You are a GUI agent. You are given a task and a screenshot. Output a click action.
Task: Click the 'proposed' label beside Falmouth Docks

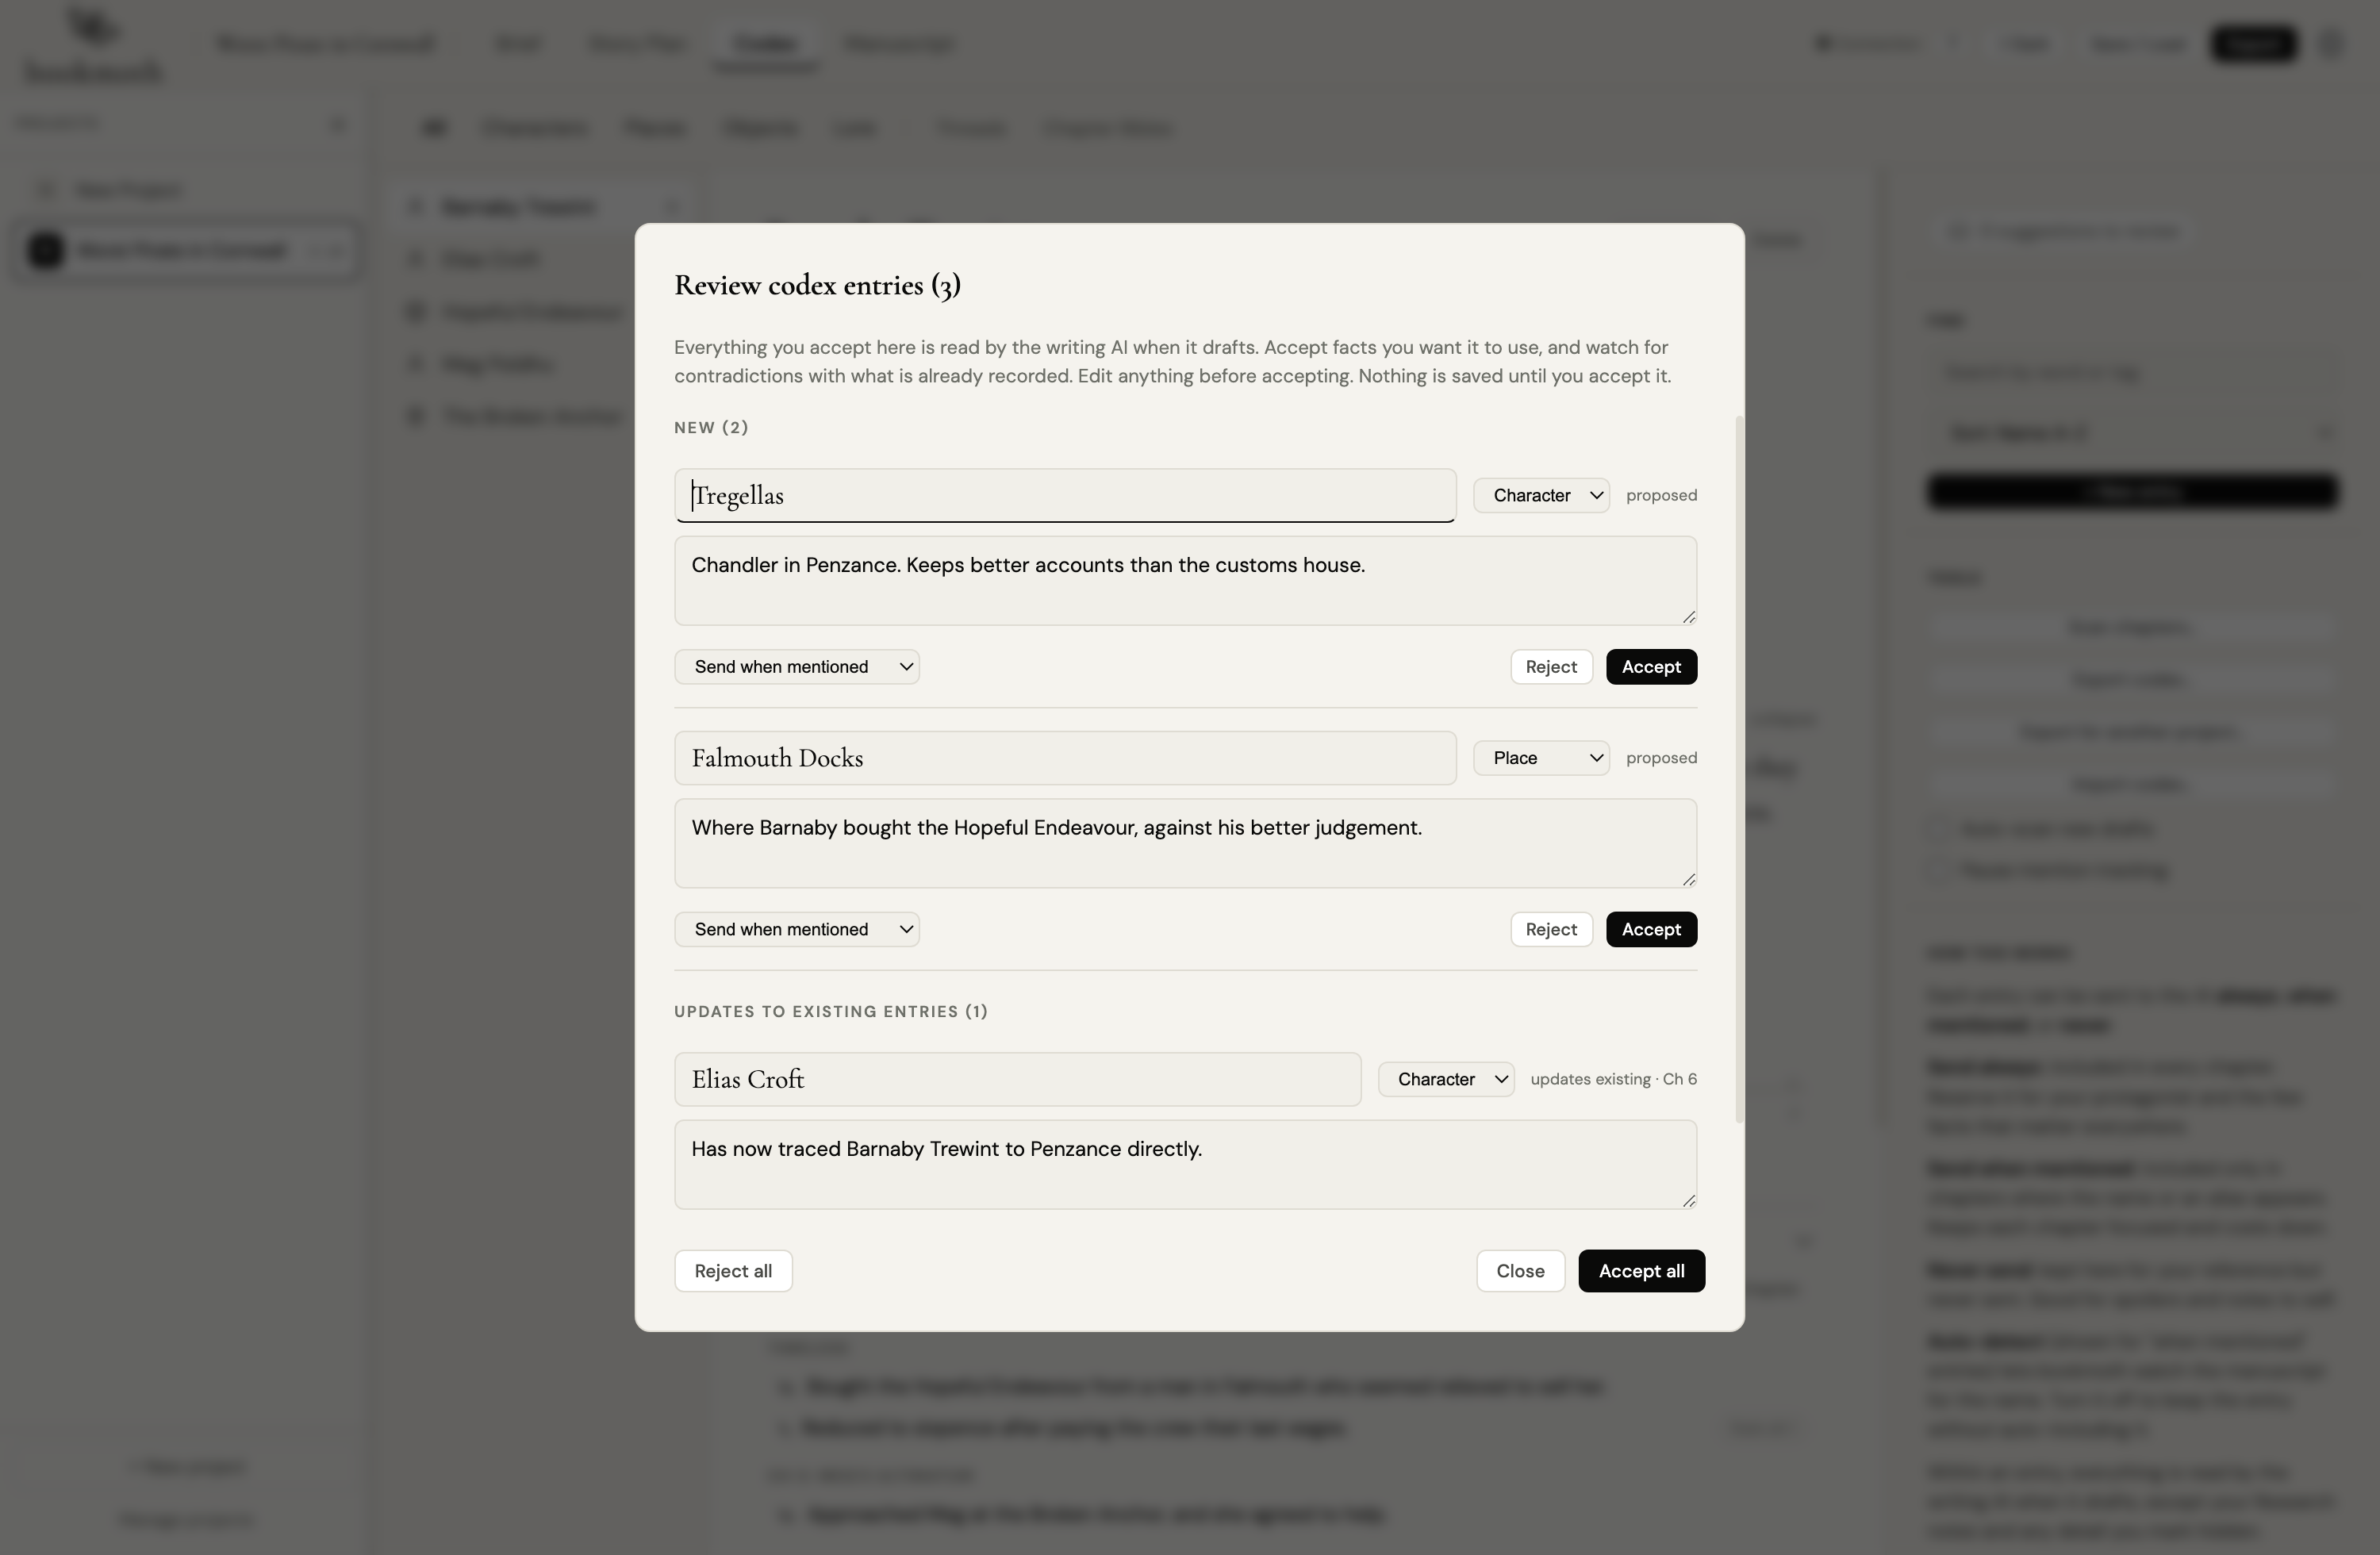1661,758
